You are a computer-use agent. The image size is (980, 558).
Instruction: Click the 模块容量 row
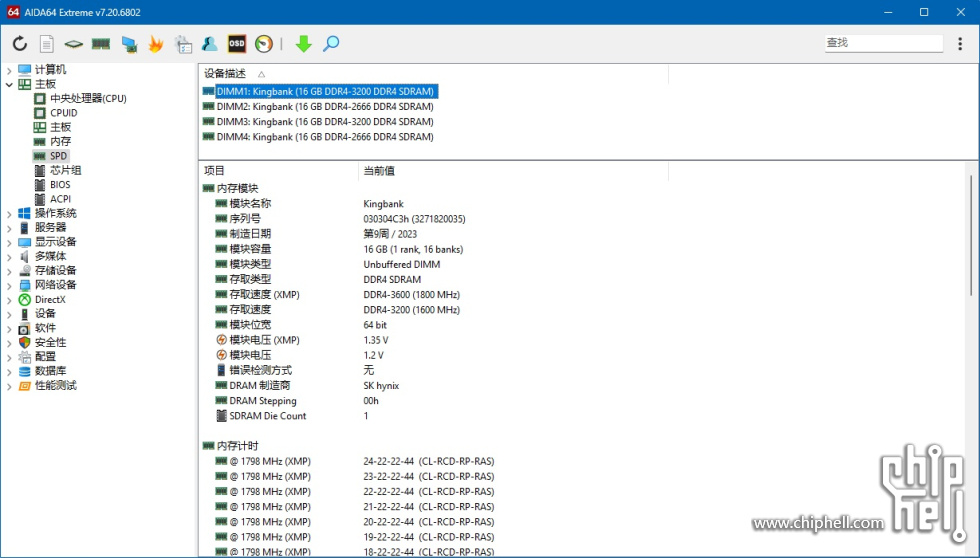coord(339,249)
